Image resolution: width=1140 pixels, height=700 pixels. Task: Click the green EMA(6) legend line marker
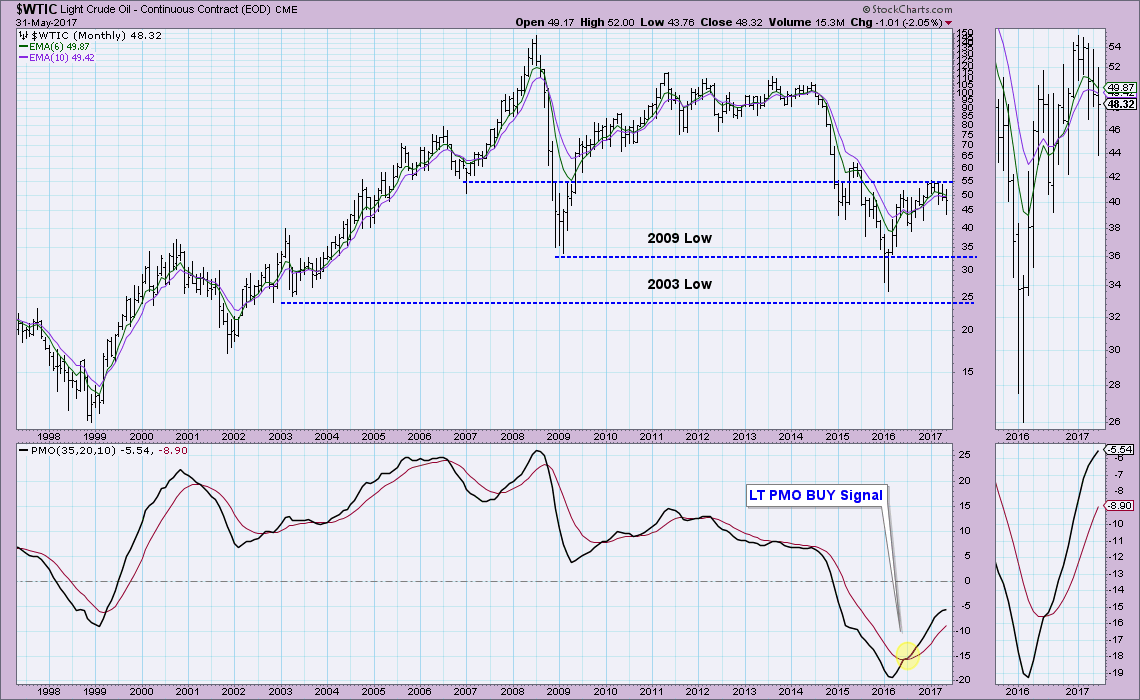point(23,47)
